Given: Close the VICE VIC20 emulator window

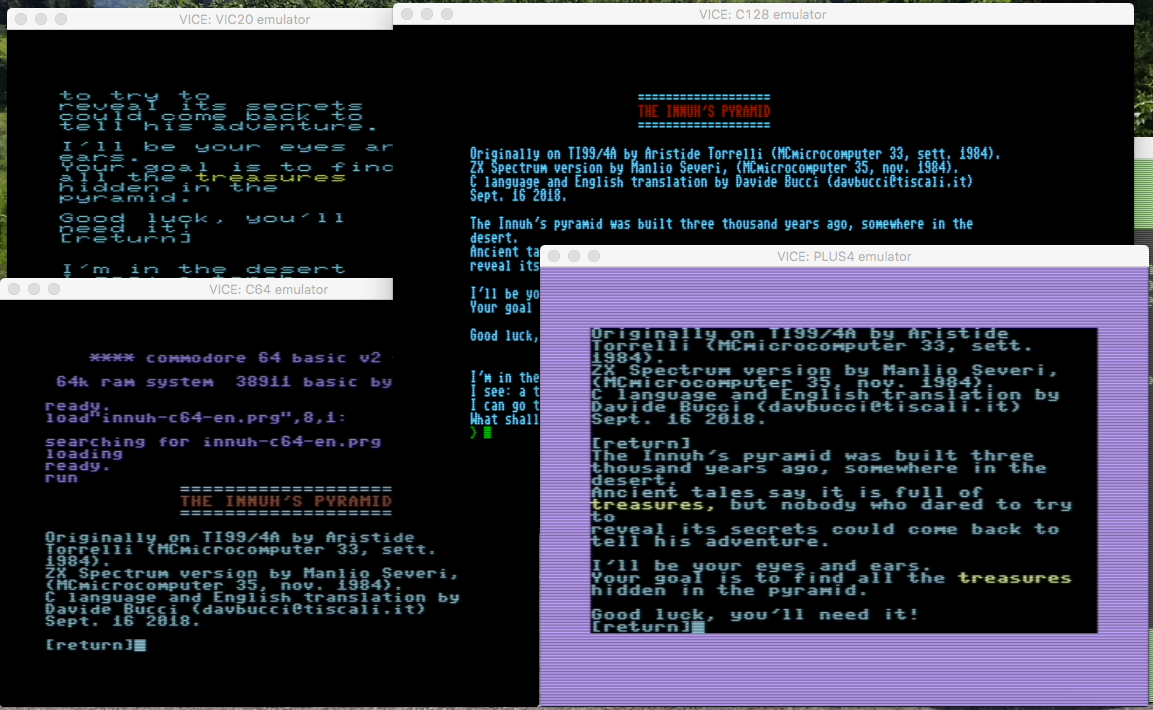Looking at the screenshot, I should point(21,19).
